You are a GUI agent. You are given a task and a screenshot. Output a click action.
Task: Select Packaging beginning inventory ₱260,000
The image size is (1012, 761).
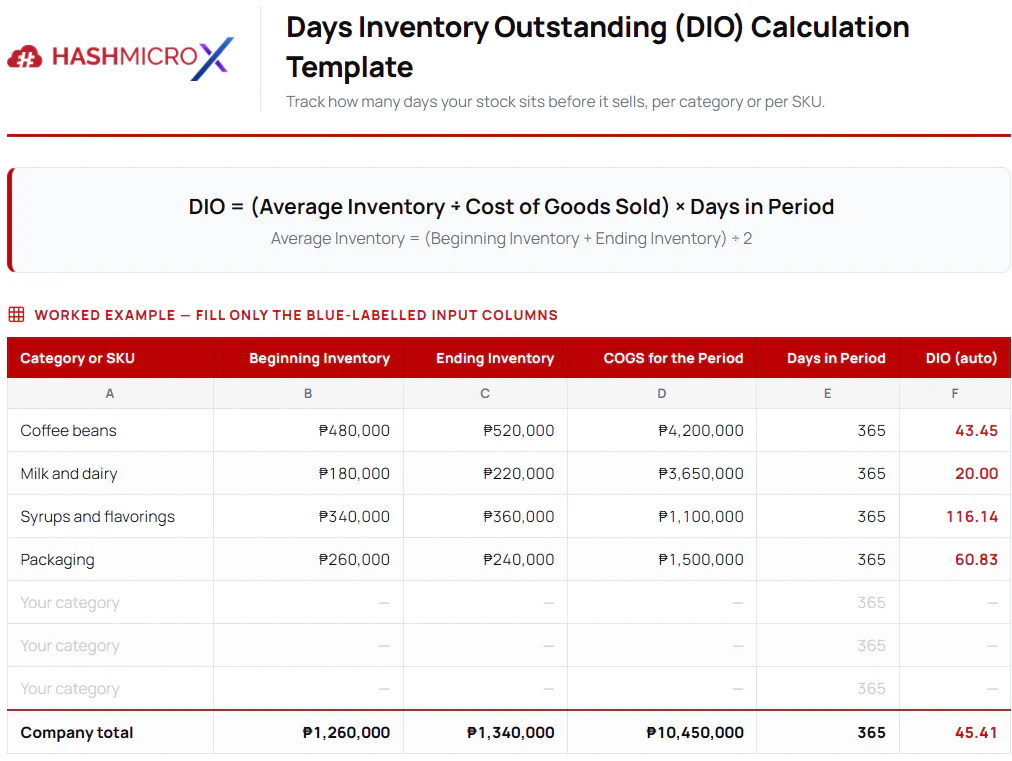pos(354,560)
